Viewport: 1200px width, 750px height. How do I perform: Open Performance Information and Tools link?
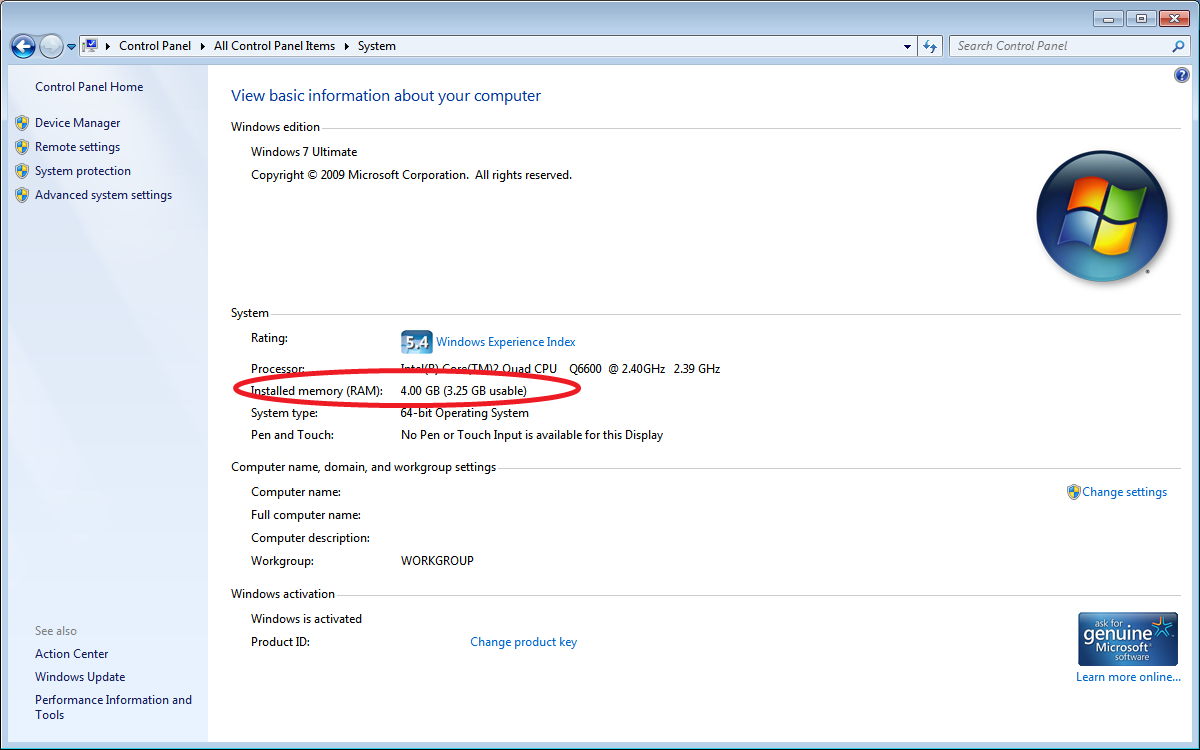(113, 707)
